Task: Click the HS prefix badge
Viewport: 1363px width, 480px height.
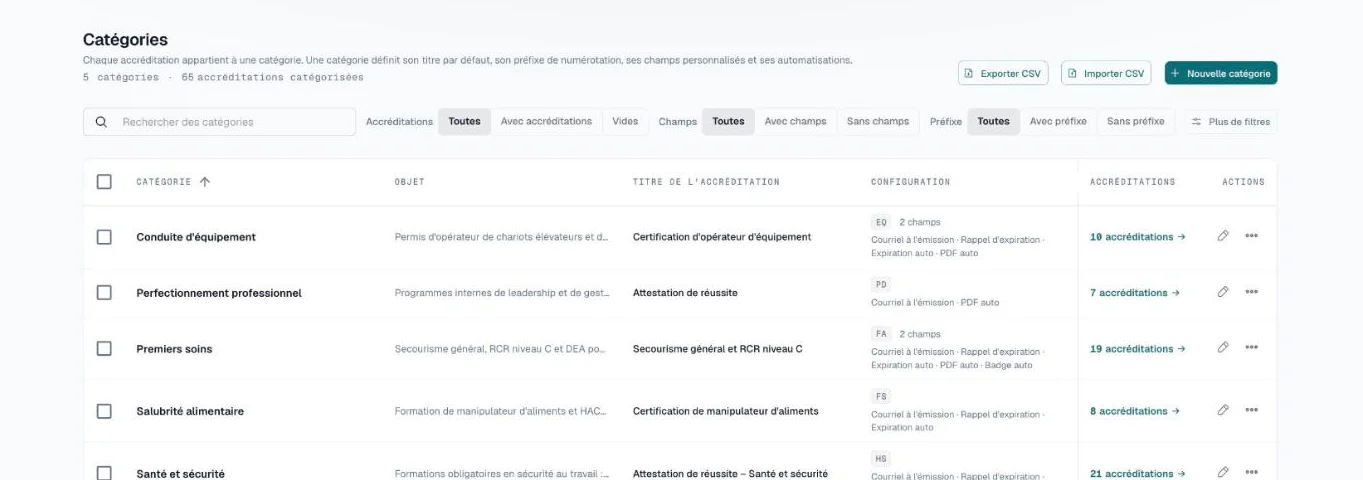Action: (x=881, y=459)
